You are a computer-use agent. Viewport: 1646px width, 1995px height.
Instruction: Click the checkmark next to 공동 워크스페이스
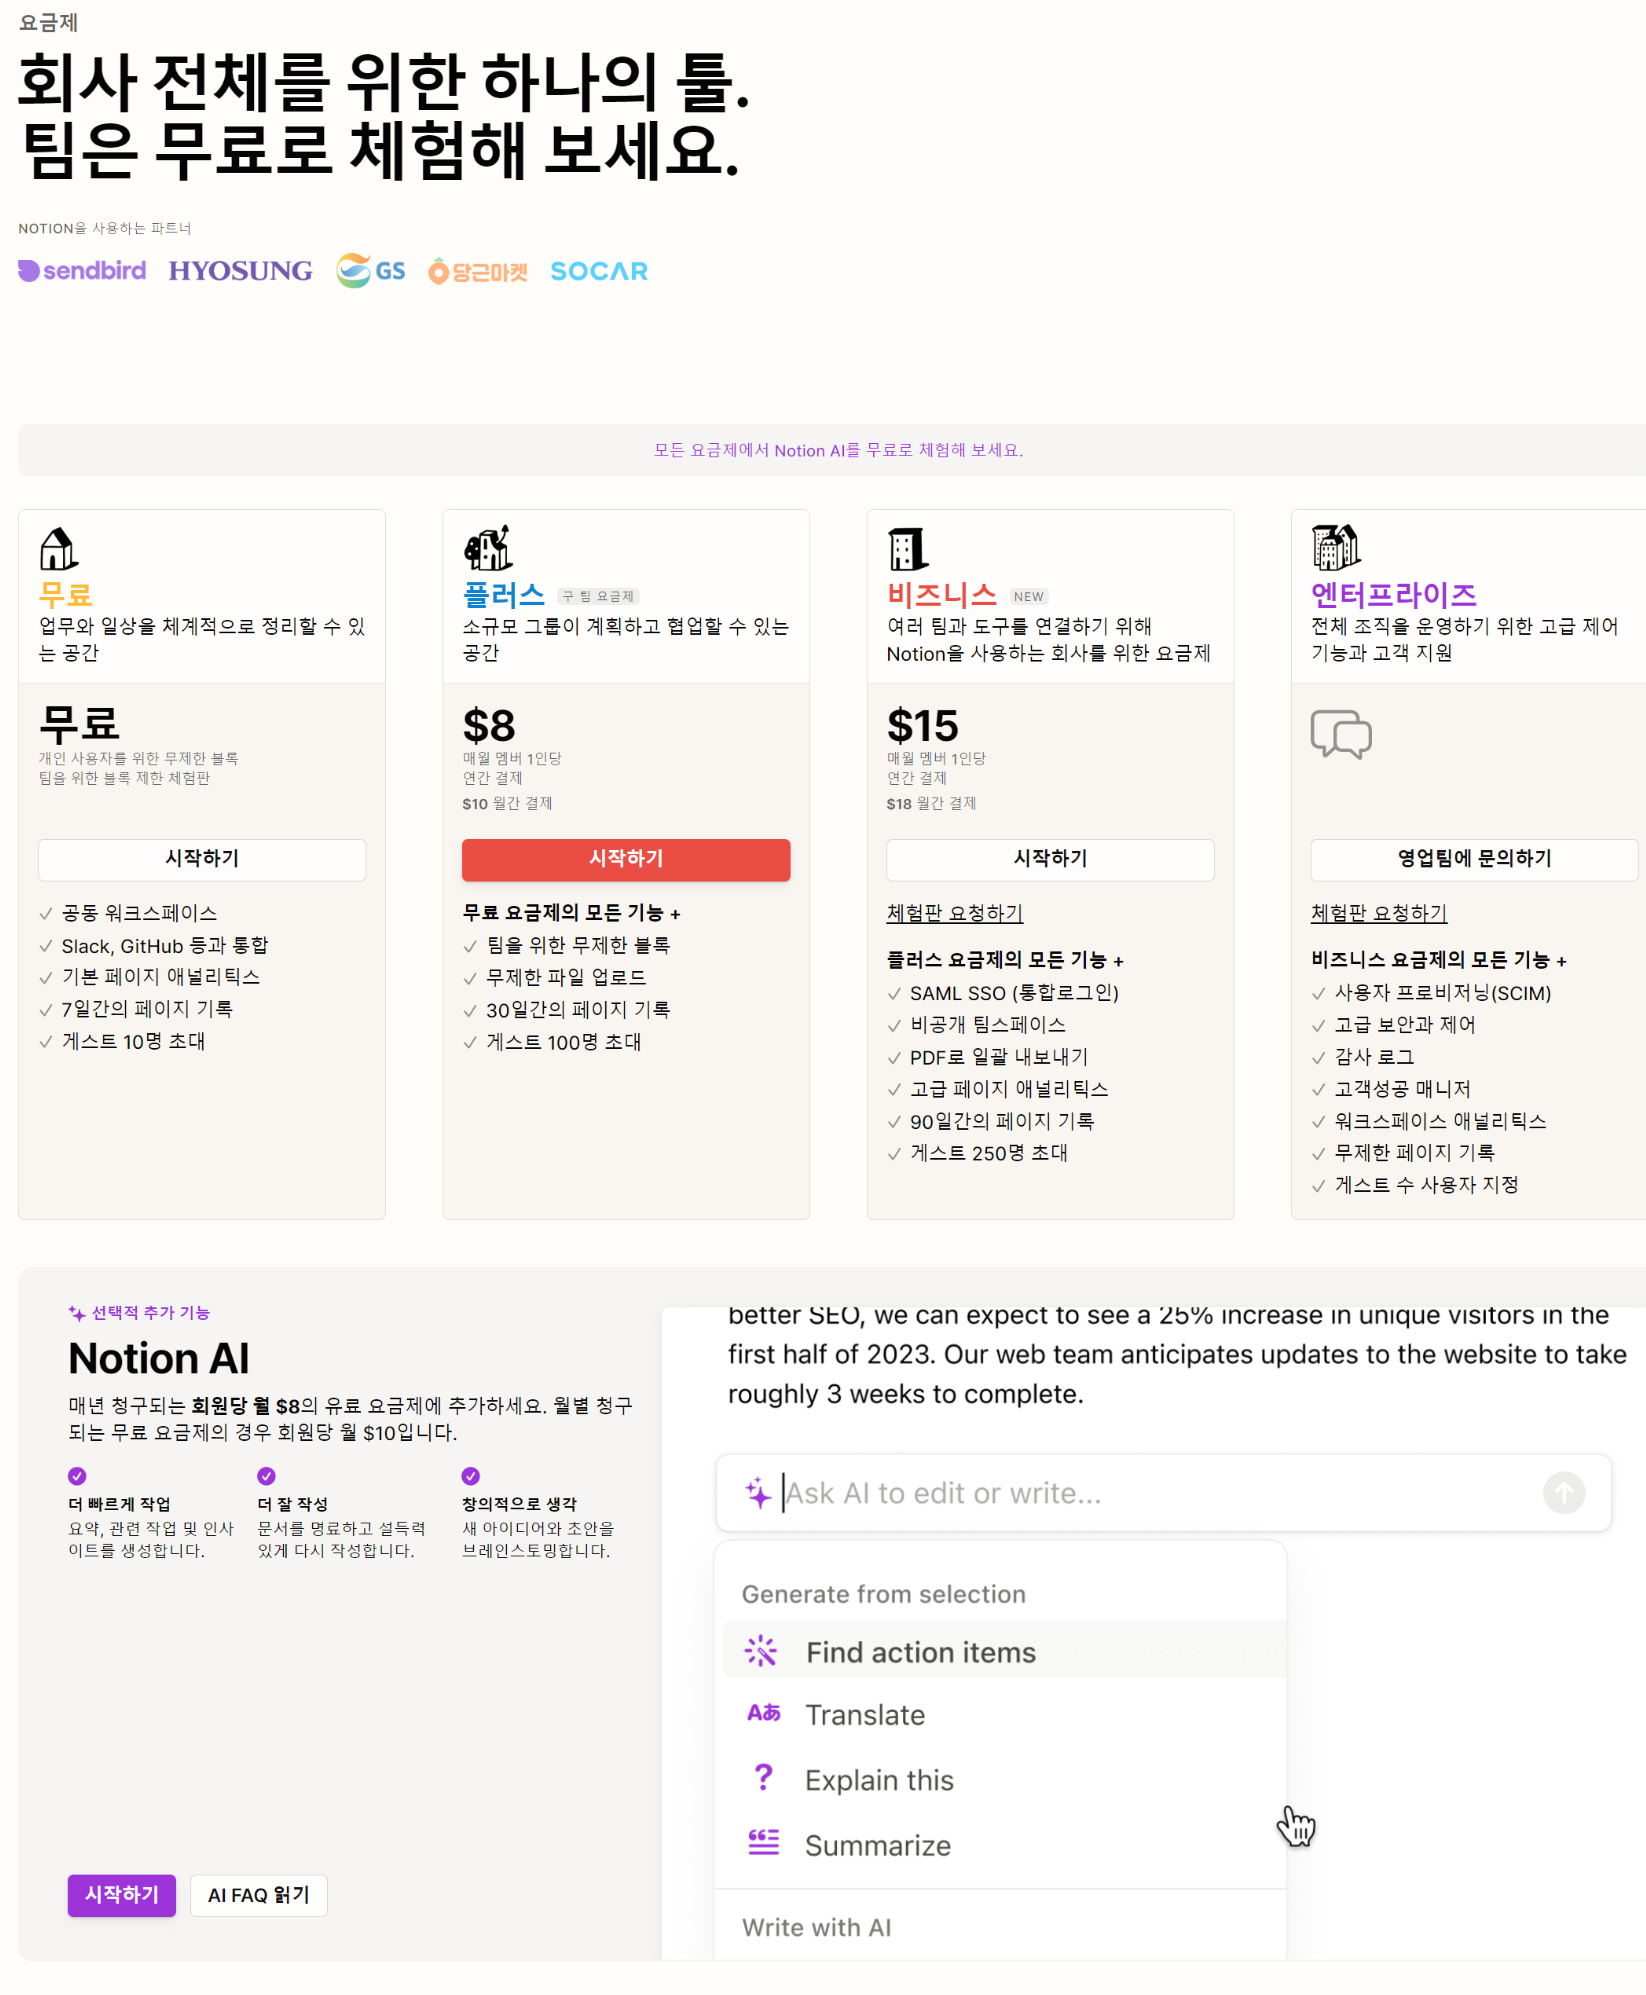46,914
